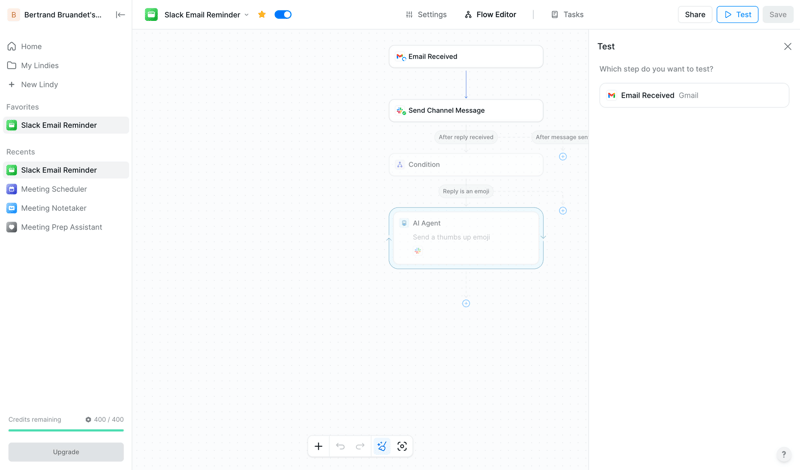Select the Send Channel Message node

(x=466, y=111)
